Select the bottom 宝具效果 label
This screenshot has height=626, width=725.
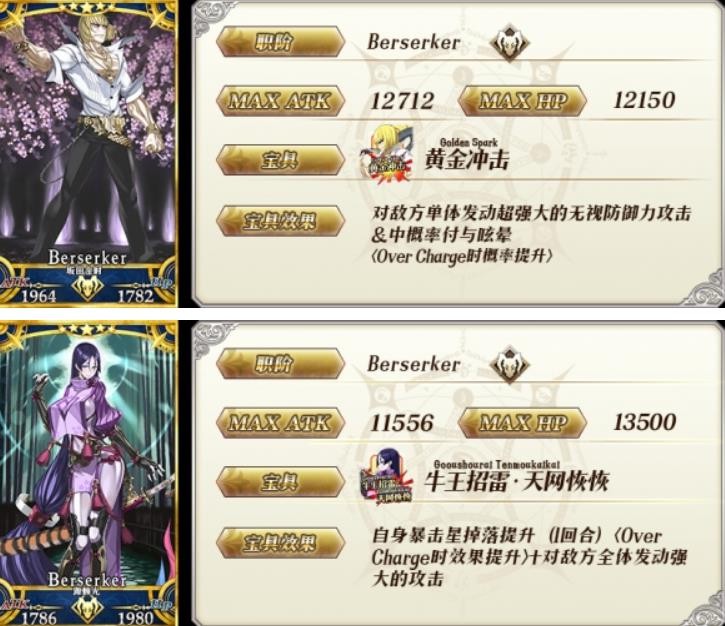[281, 542]
